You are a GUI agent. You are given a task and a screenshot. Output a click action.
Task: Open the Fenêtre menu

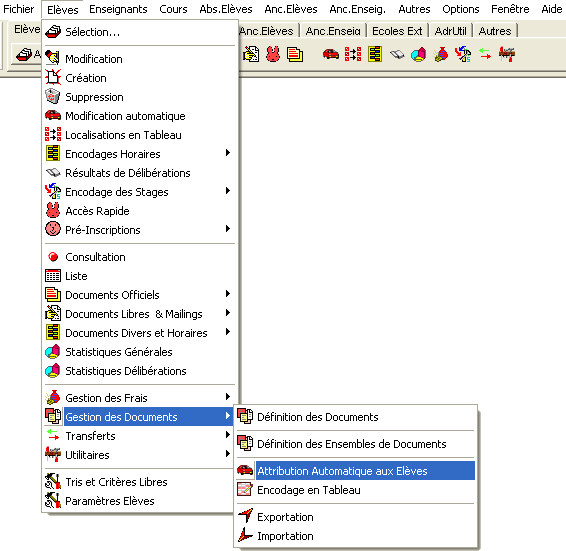point(510,9)
